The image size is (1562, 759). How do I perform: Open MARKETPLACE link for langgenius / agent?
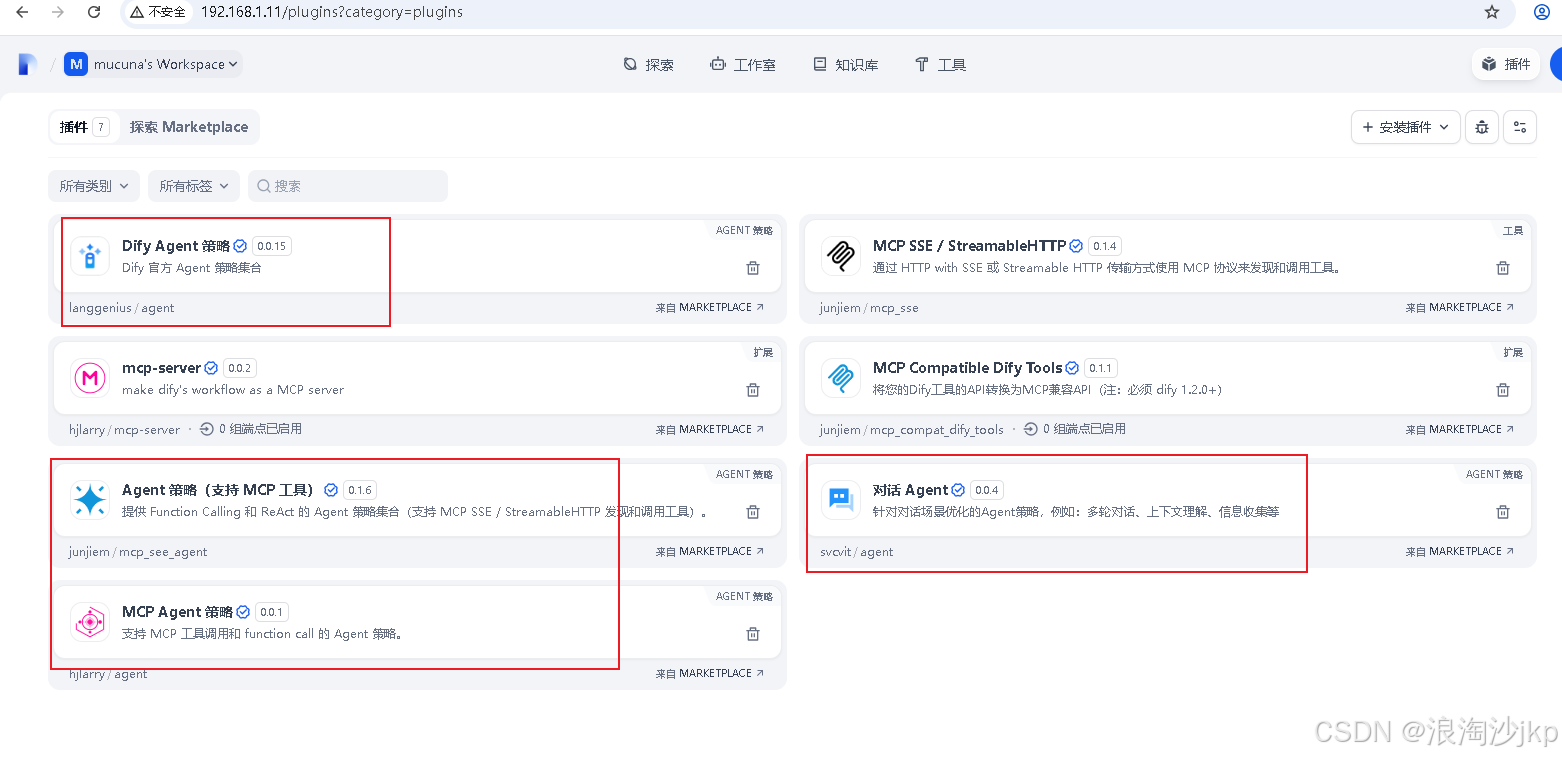pyautogui.click(x=710, y=308)
